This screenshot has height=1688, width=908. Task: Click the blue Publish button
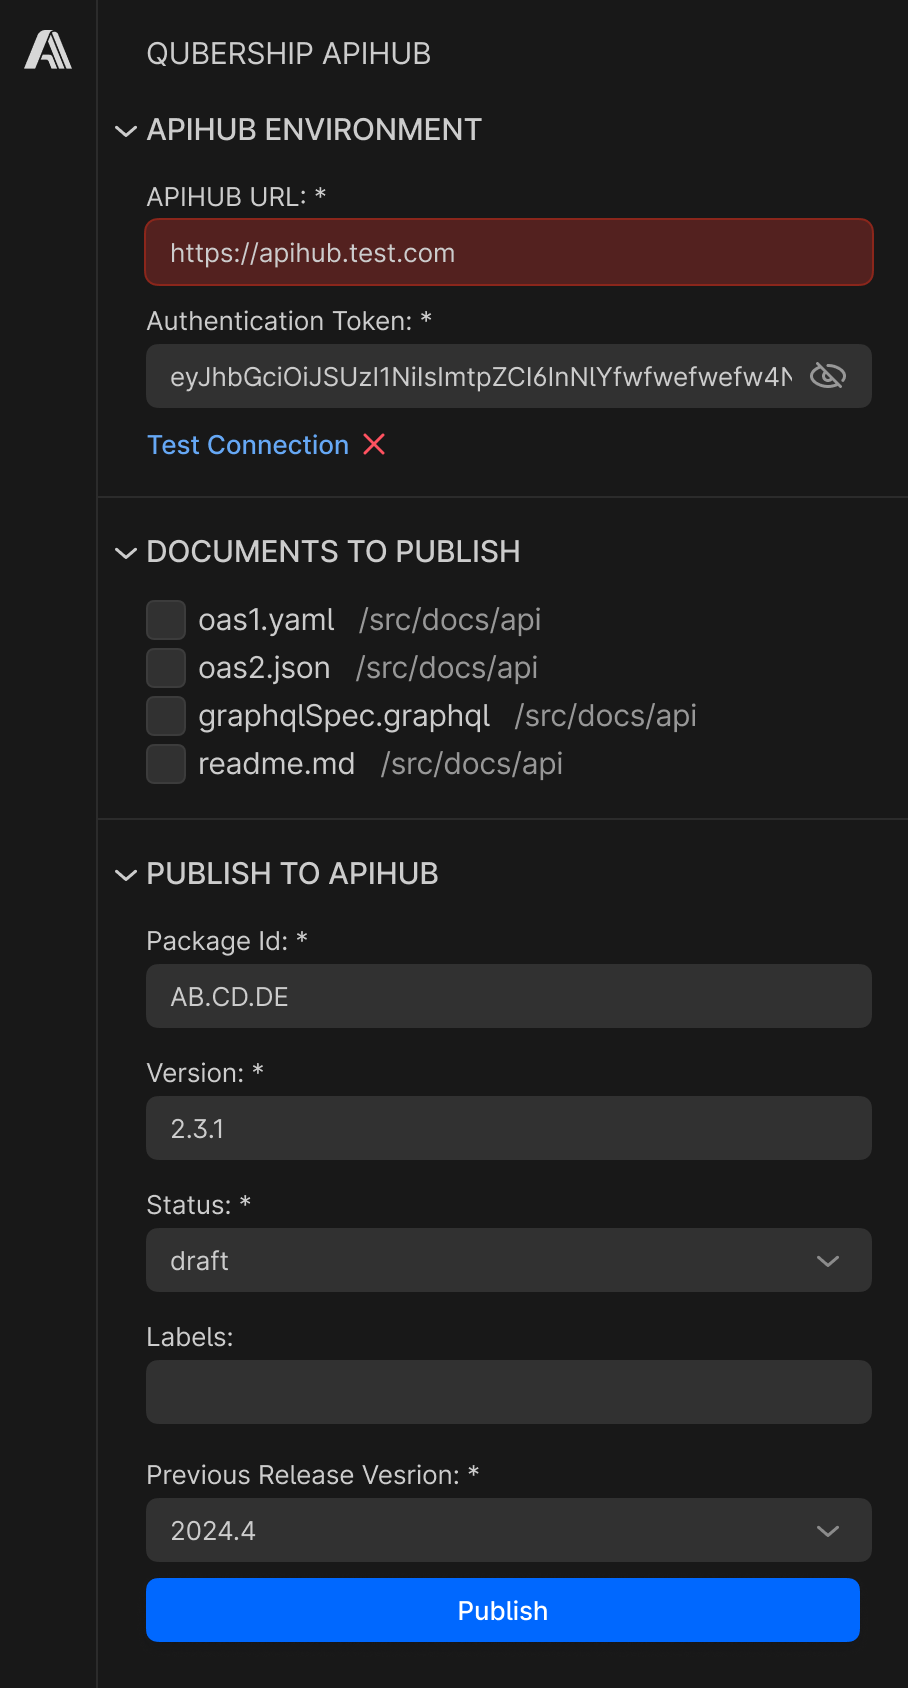pyautogui.click(x=503, y=1610)
